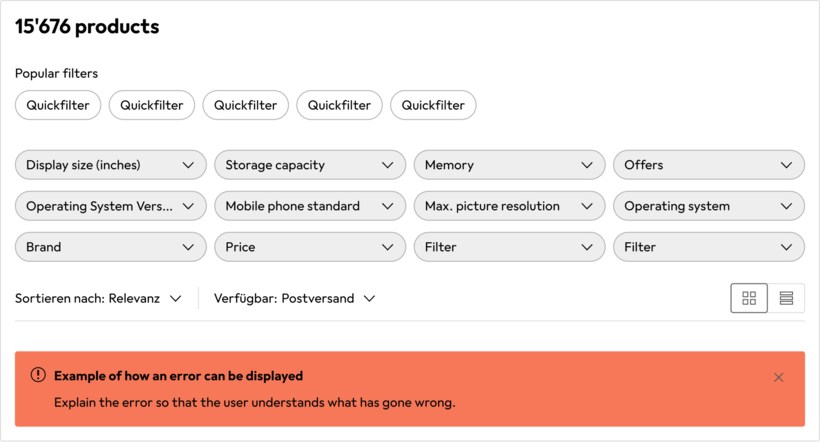820x442 pixels.
Task: Click the chevron beside Verfügbar: Postversand
Action: [x=370, y=299]
